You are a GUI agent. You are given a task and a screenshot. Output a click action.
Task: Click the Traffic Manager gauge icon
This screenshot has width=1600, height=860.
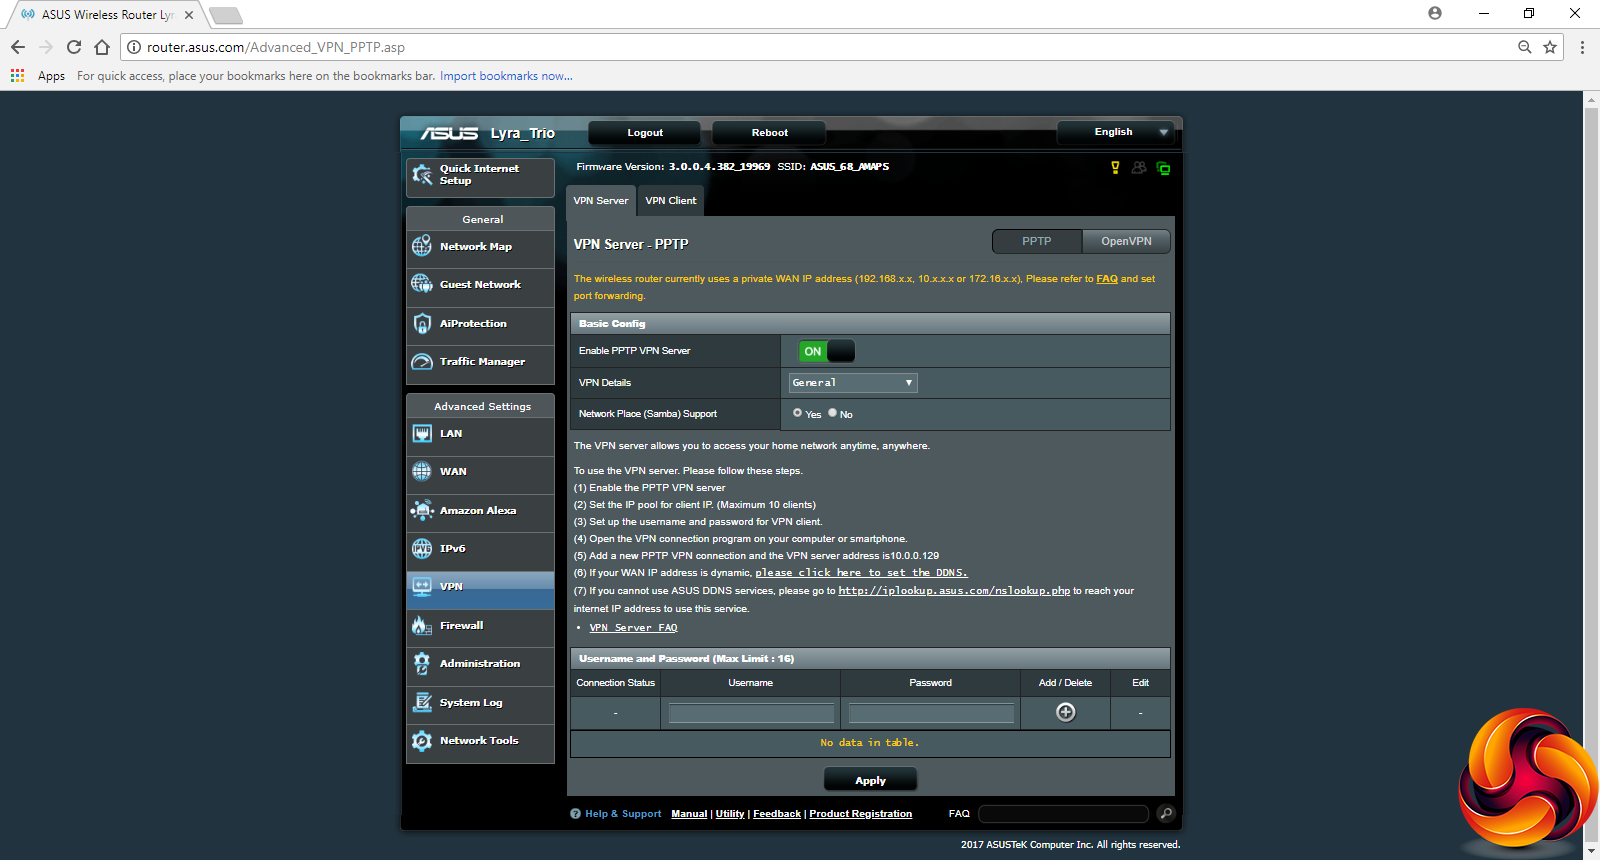point(422,362)
